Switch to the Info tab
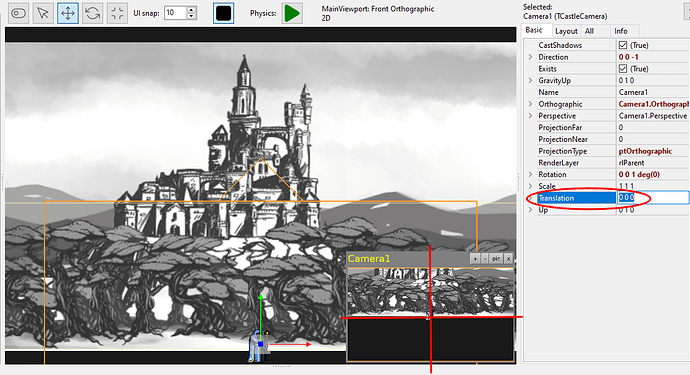Viewport: 690px width, 375px height. [x=621, y=31]
